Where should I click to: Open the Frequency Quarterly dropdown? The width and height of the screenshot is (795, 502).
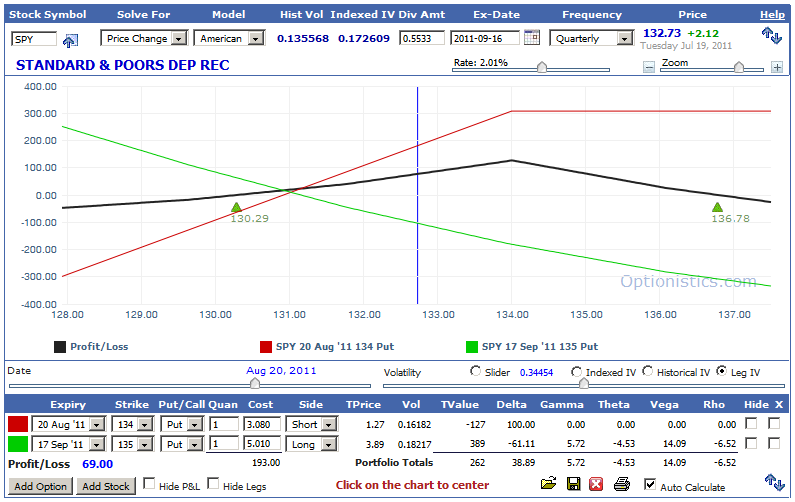pyautogui.click(x=592, y=39)
